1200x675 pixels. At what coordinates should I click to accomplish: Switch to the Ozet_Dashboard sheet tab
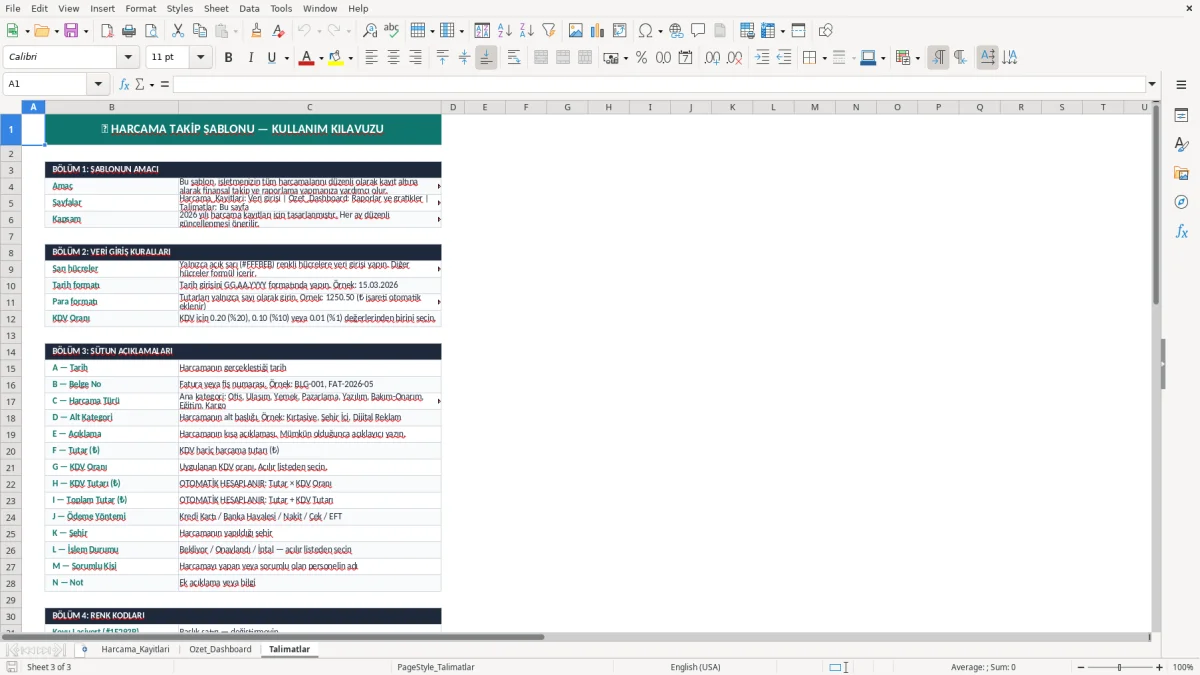coord(220,649)
